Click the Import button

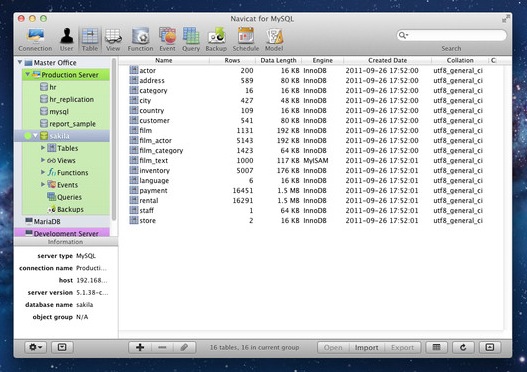click(x=366, y=347)
